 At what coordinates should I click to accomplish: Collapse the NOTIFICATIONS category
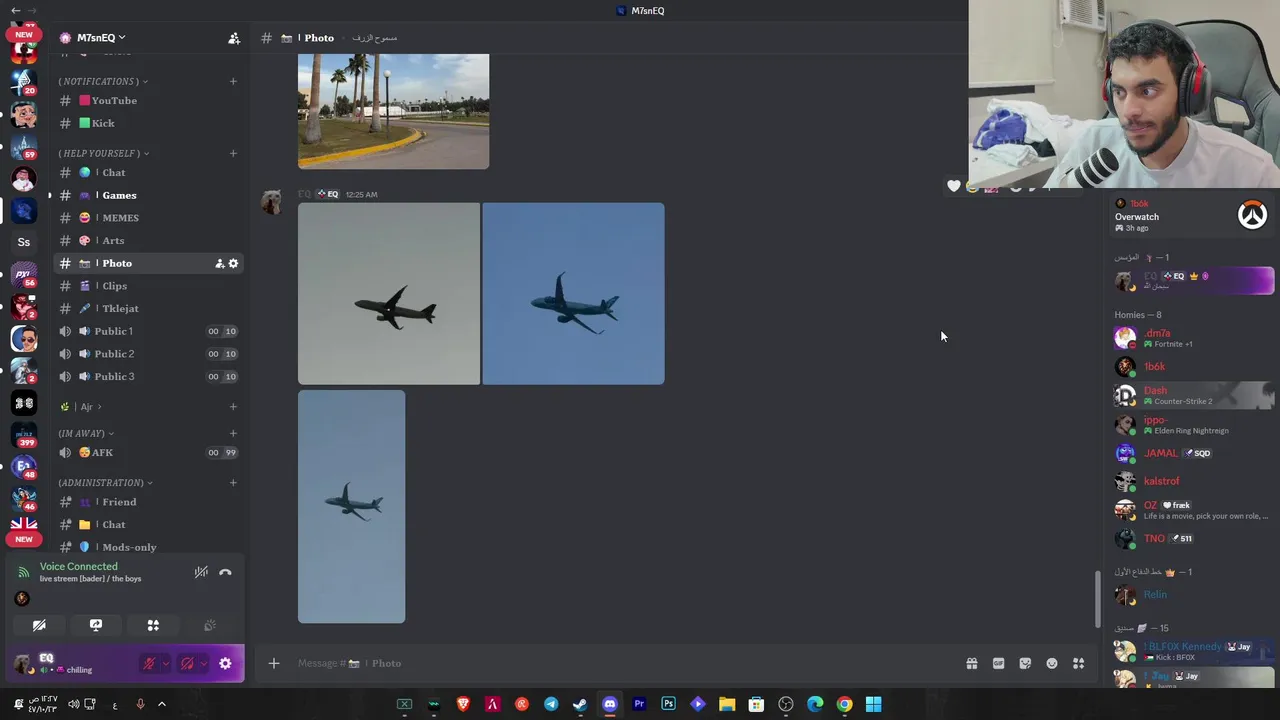103,81
